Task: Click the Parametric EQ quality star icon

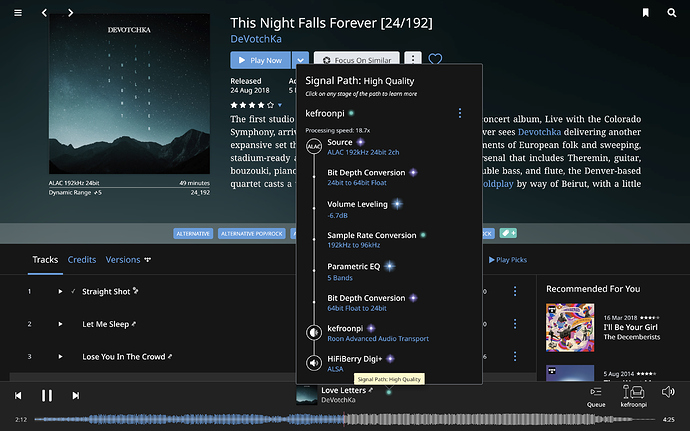Action: point(389,266)
